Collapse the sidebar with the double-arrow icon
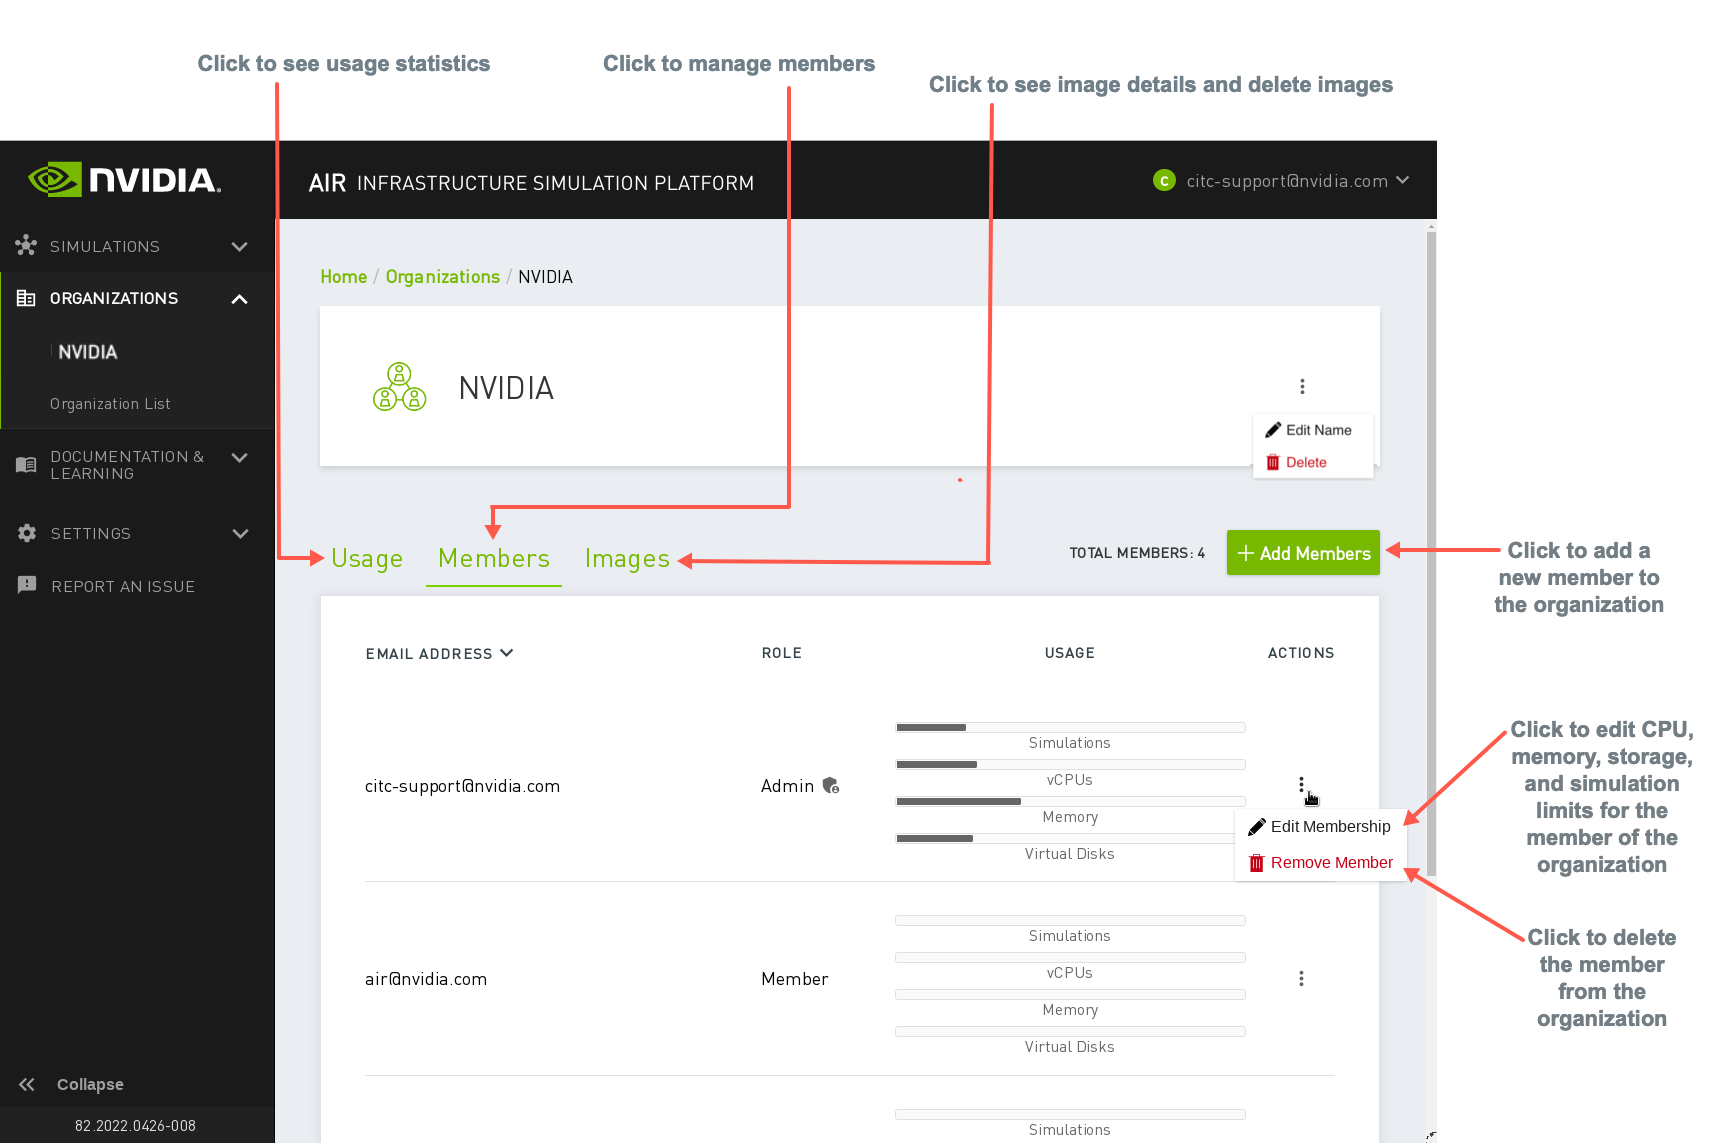This screenshot has width=1713, height=1143. point(26,1084)
